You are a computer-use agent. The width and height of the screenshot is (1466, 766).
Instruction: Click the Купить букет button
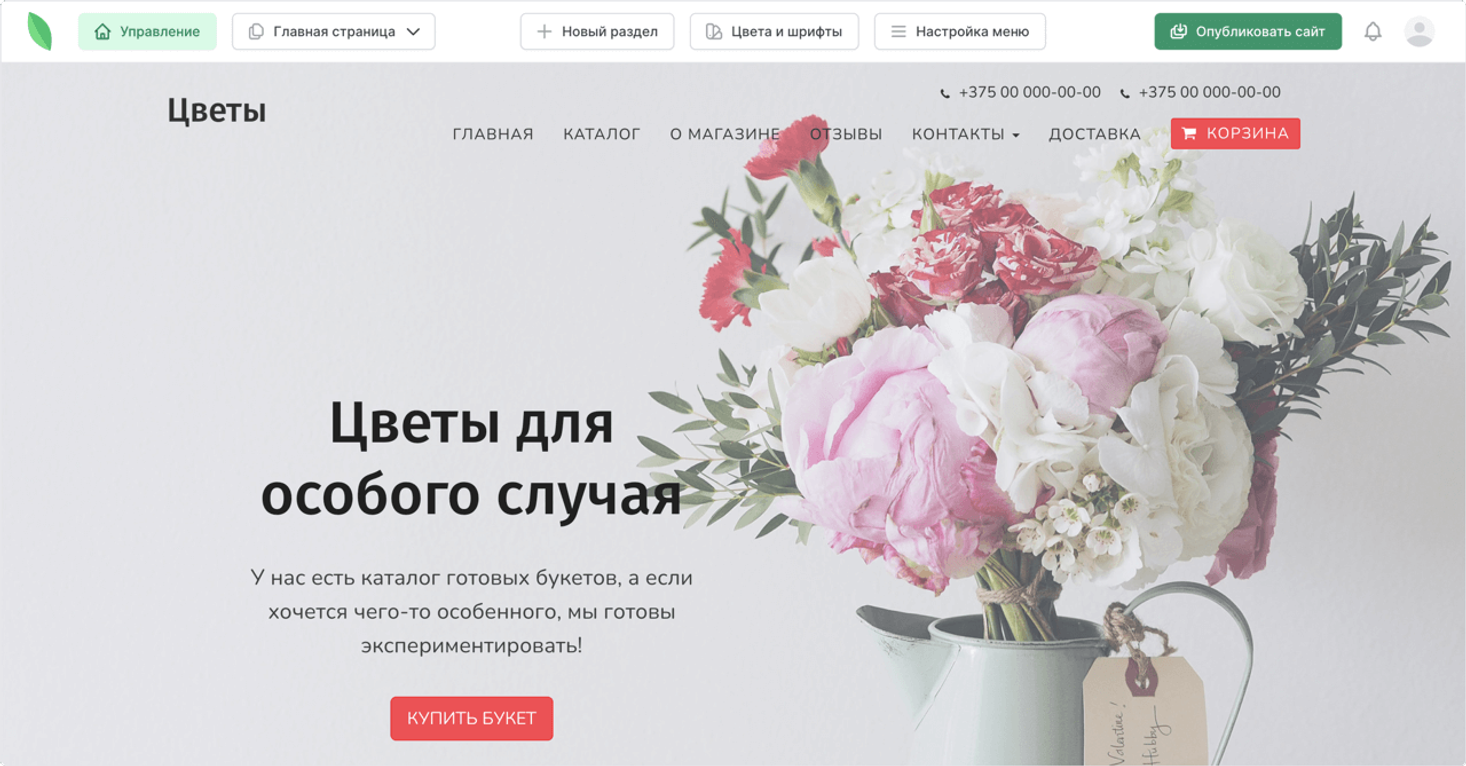tap(471, 718)
